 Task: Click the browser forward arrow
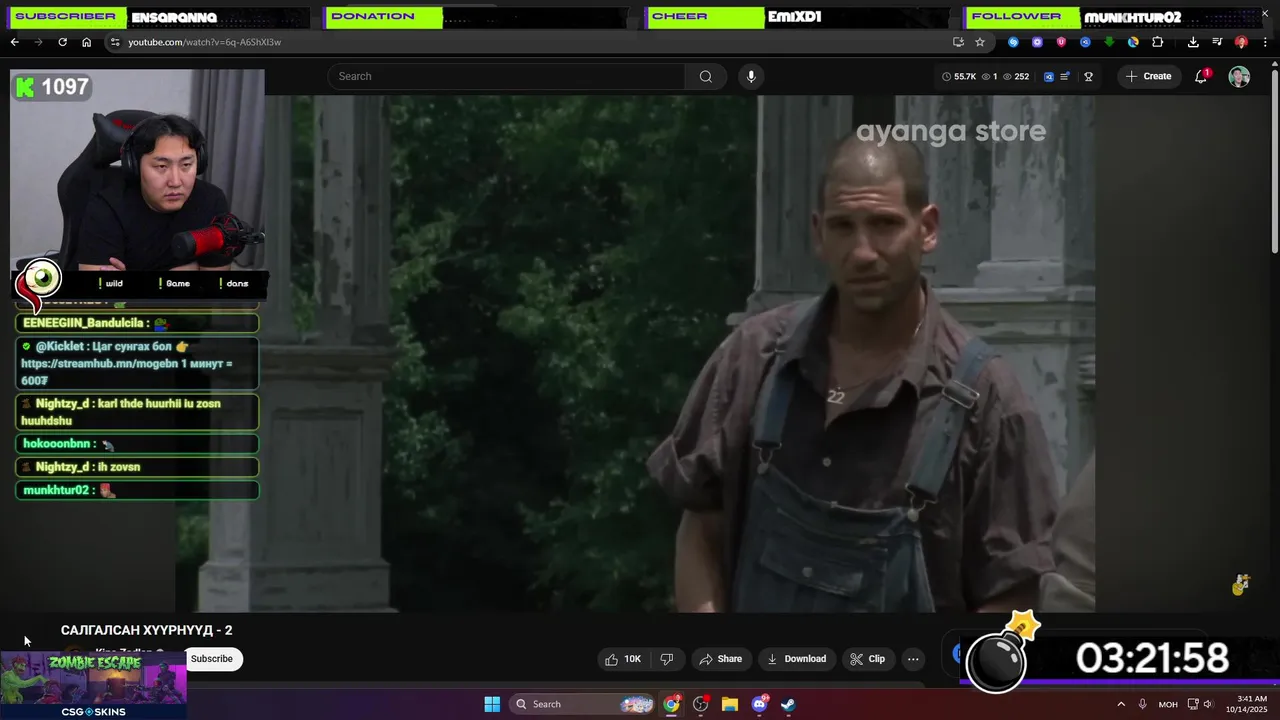38,42
